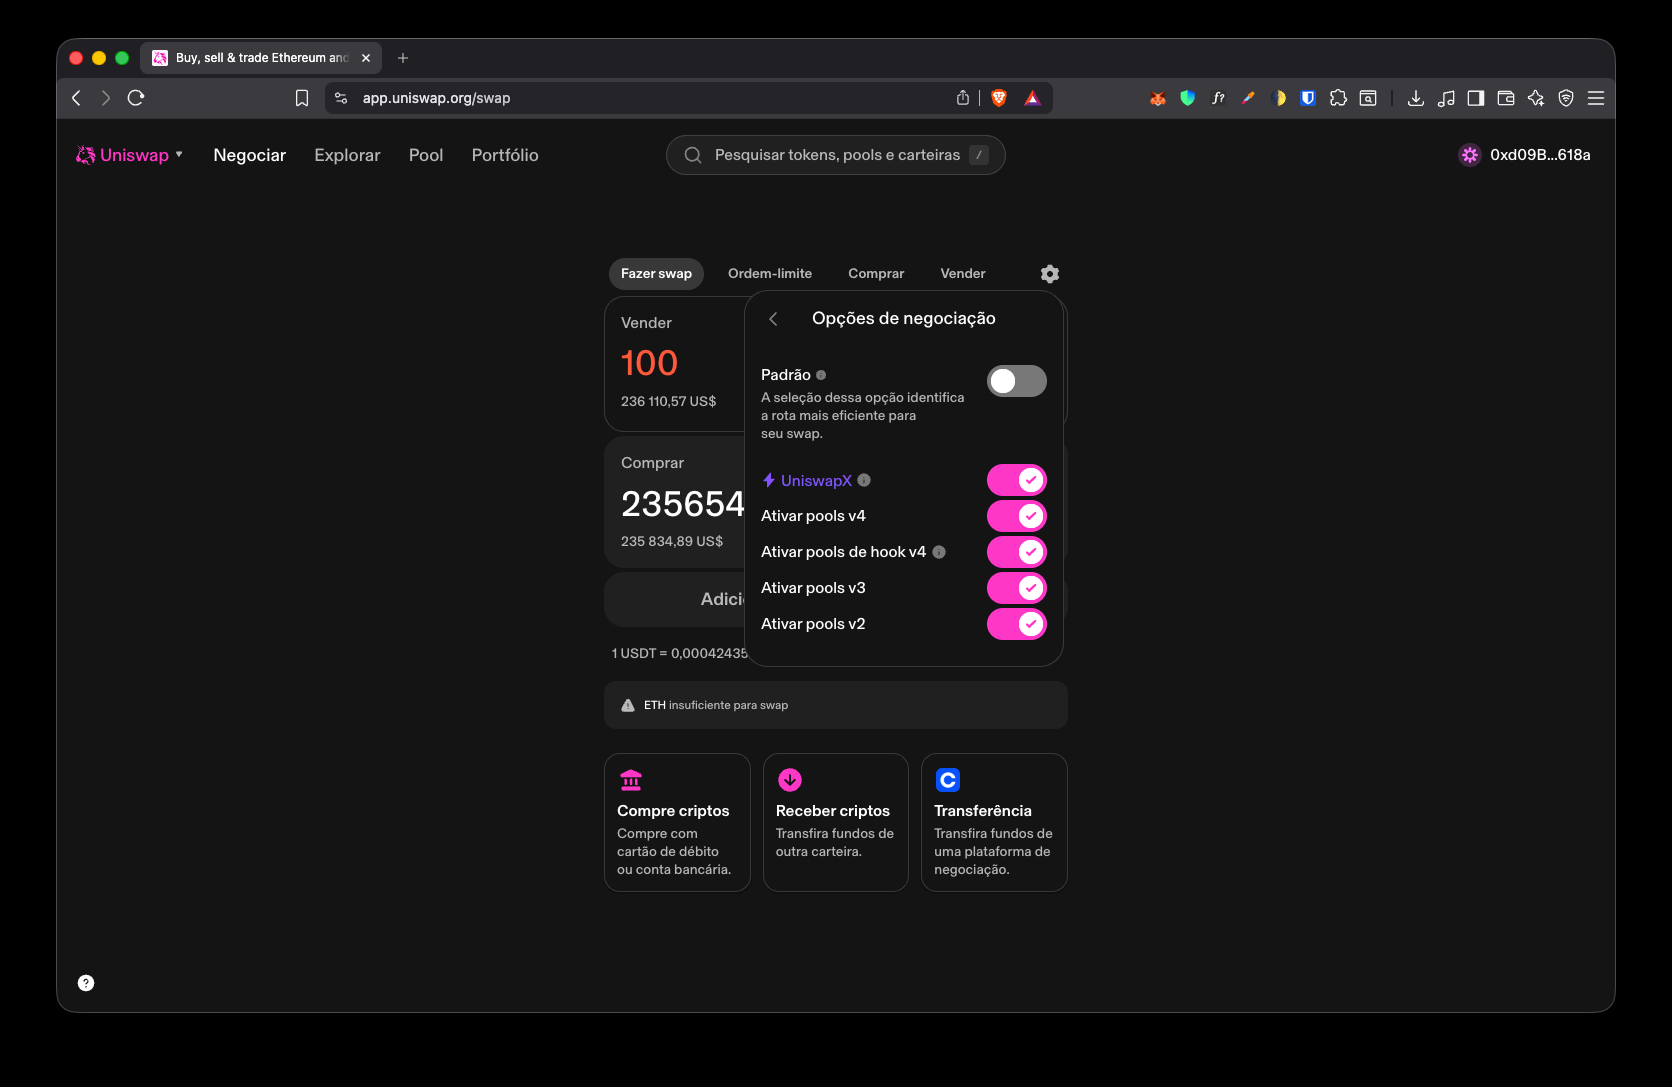Click the Brave Rewards triangle icon
1672x1087 pixels.
pyautogui.click(x=1033, y=98)
